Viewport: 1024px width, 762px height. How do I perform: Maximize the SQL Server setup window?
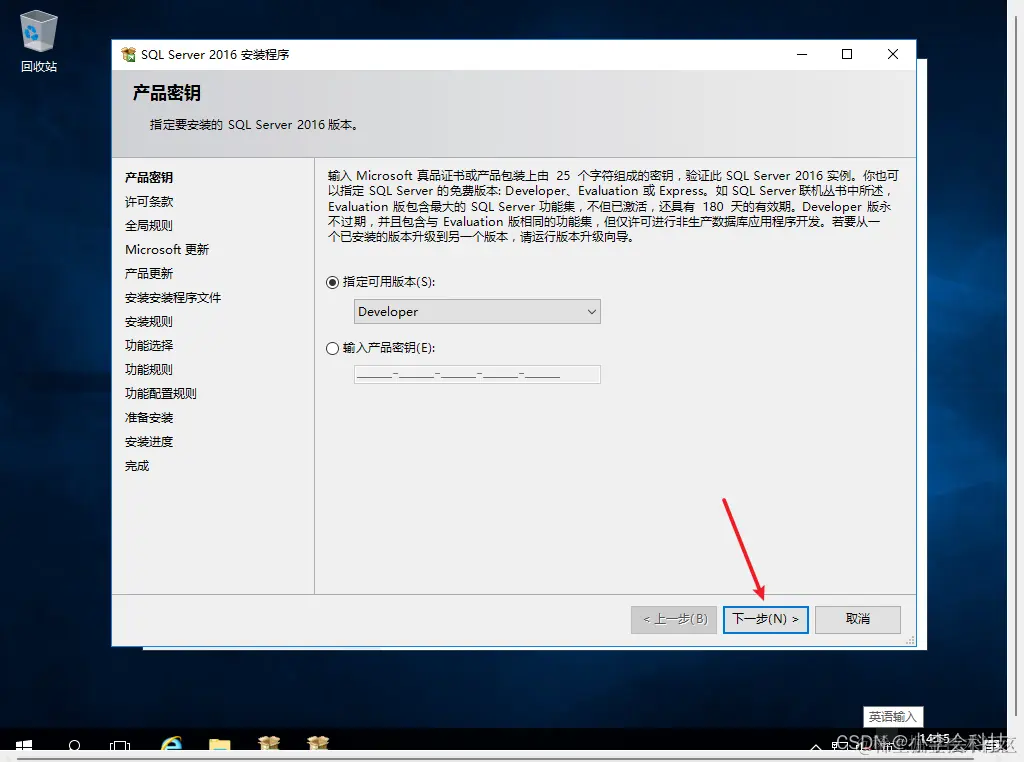tap(847, 54)
